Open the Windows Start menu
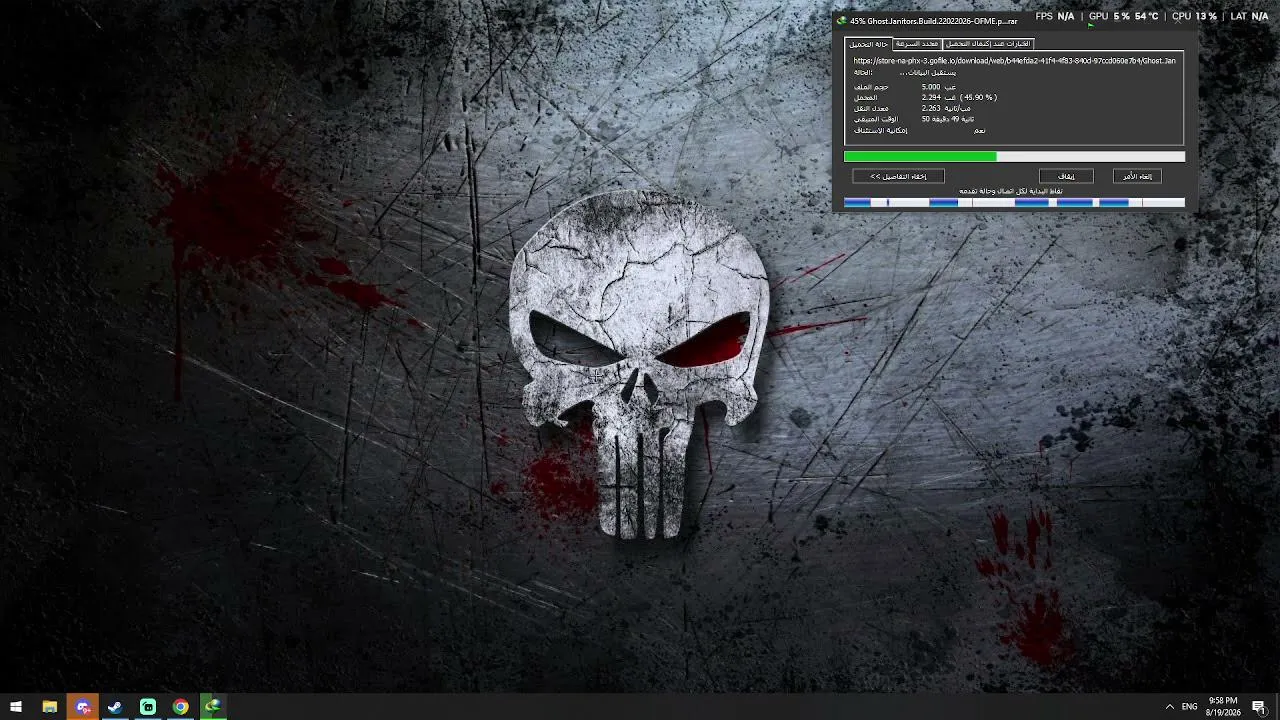1280x720 pixels. [x=16, y=707]
